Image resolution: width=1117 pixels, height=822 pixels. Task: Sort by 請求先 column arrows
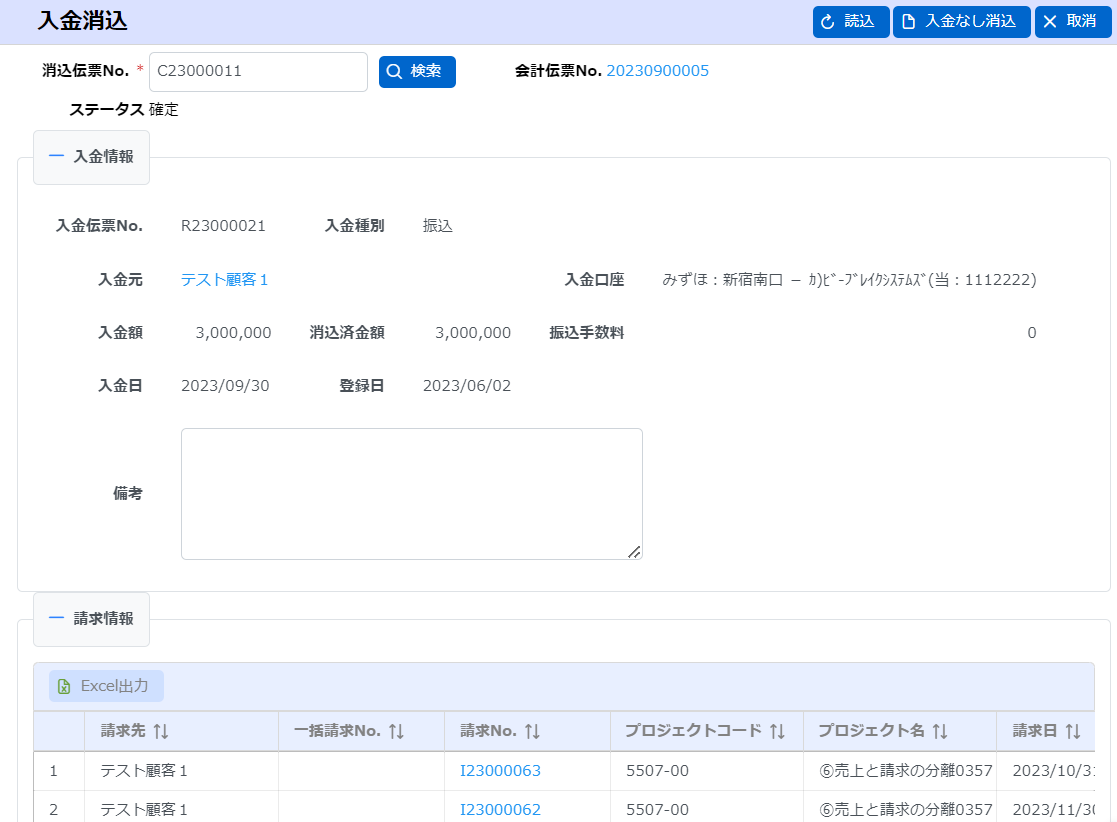(161, 731)
